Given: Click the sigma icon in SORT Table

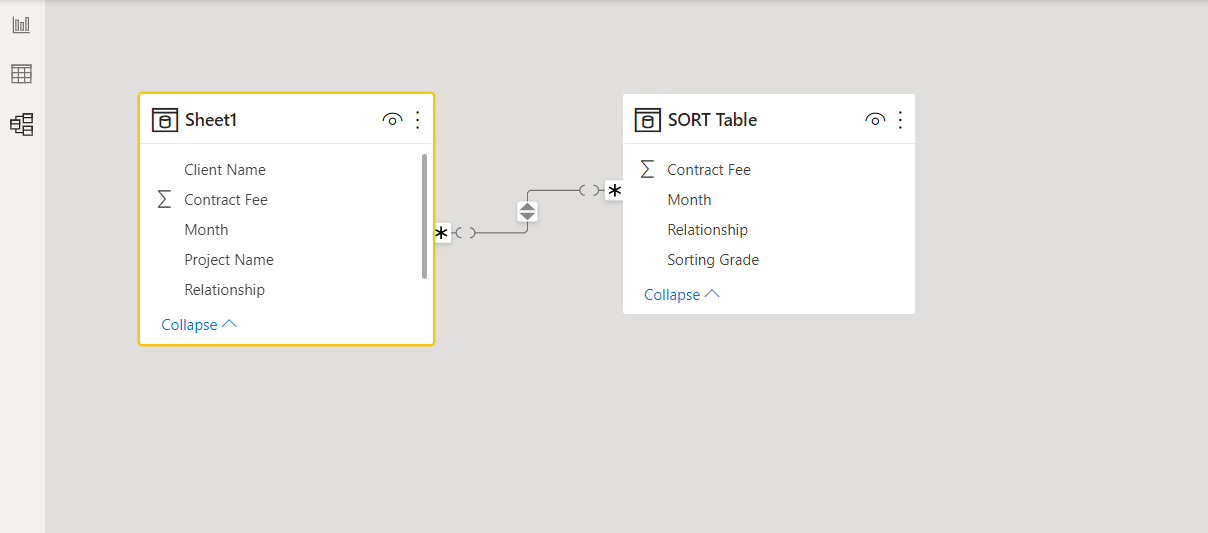Looking at the screenshot, I should (647, 170).
